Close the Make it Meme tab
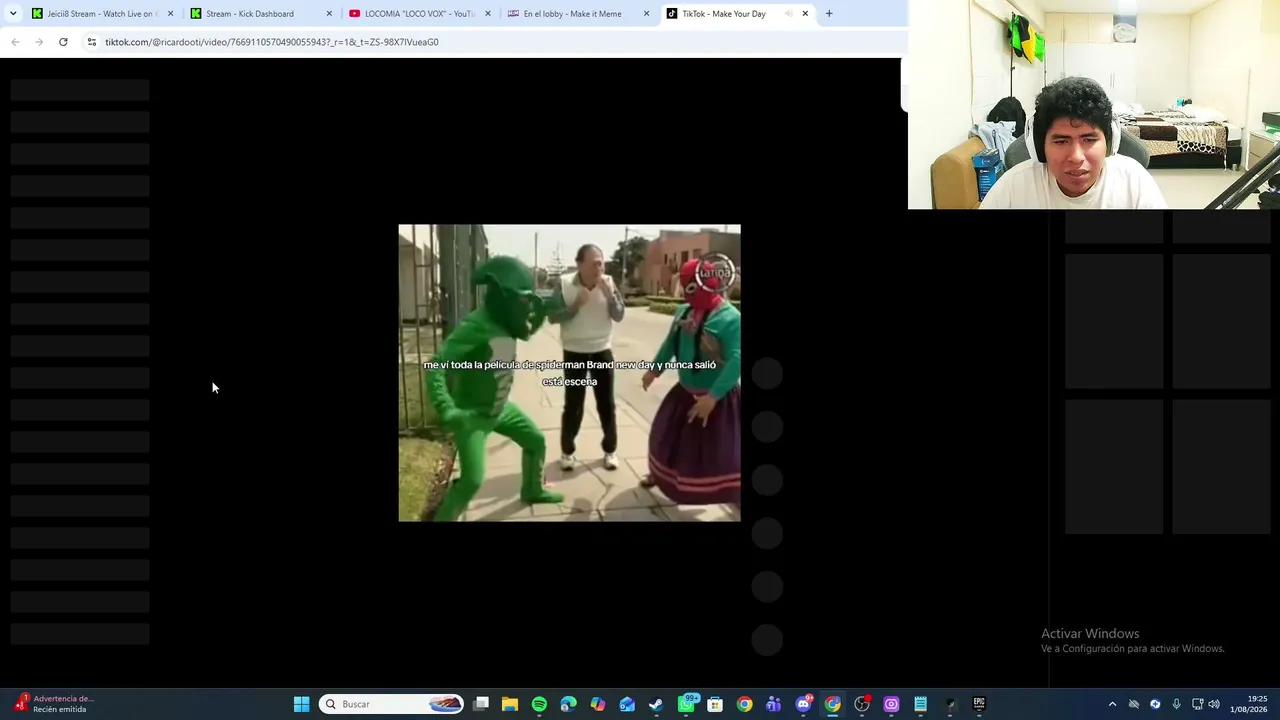 (646, 14)
